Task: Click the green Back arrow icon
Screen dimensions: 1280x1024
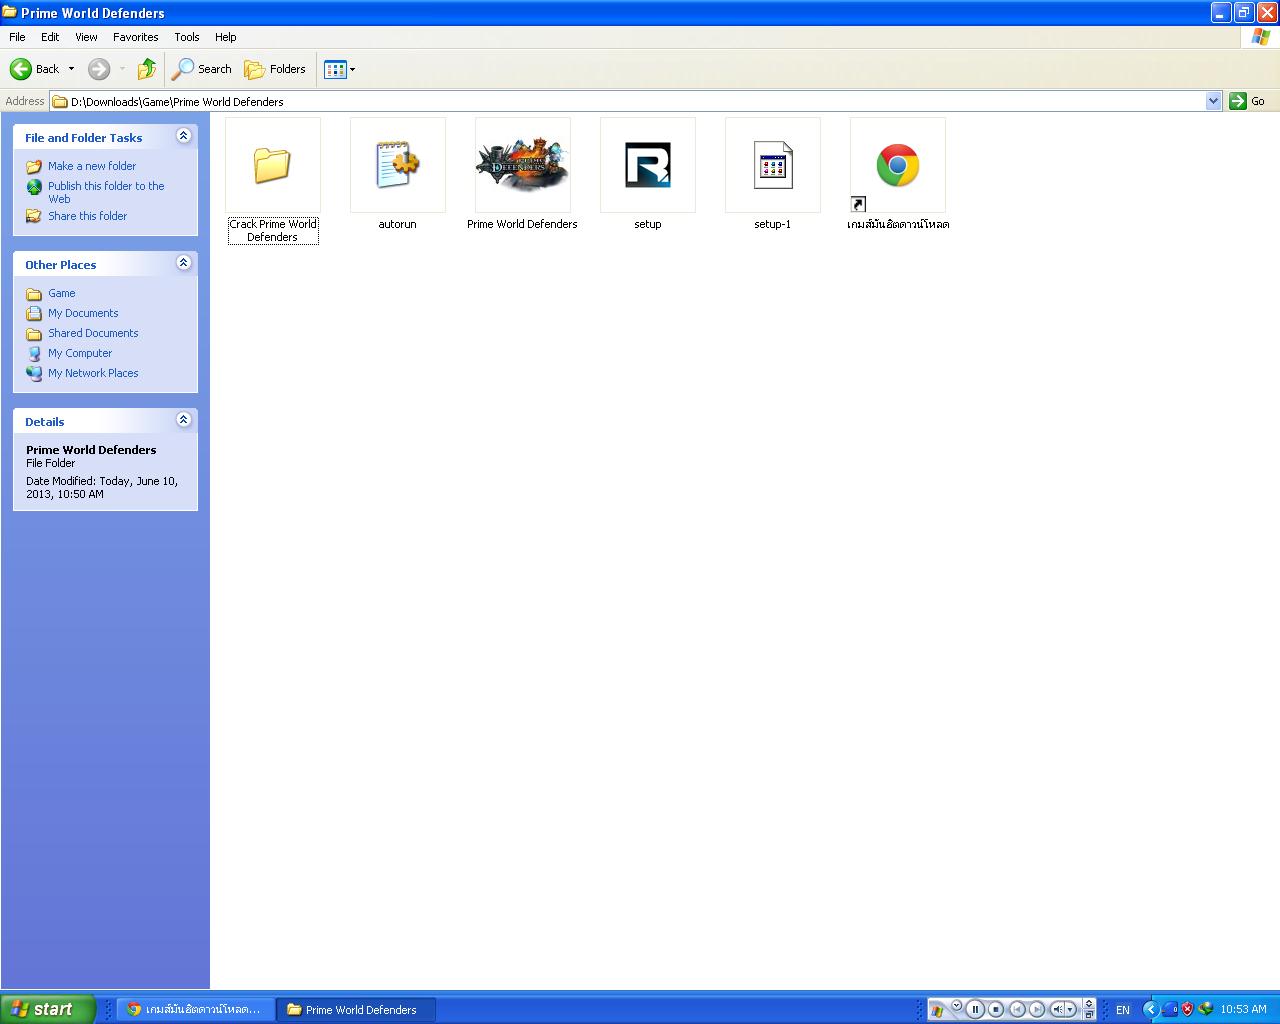Action: pos(21,69)
